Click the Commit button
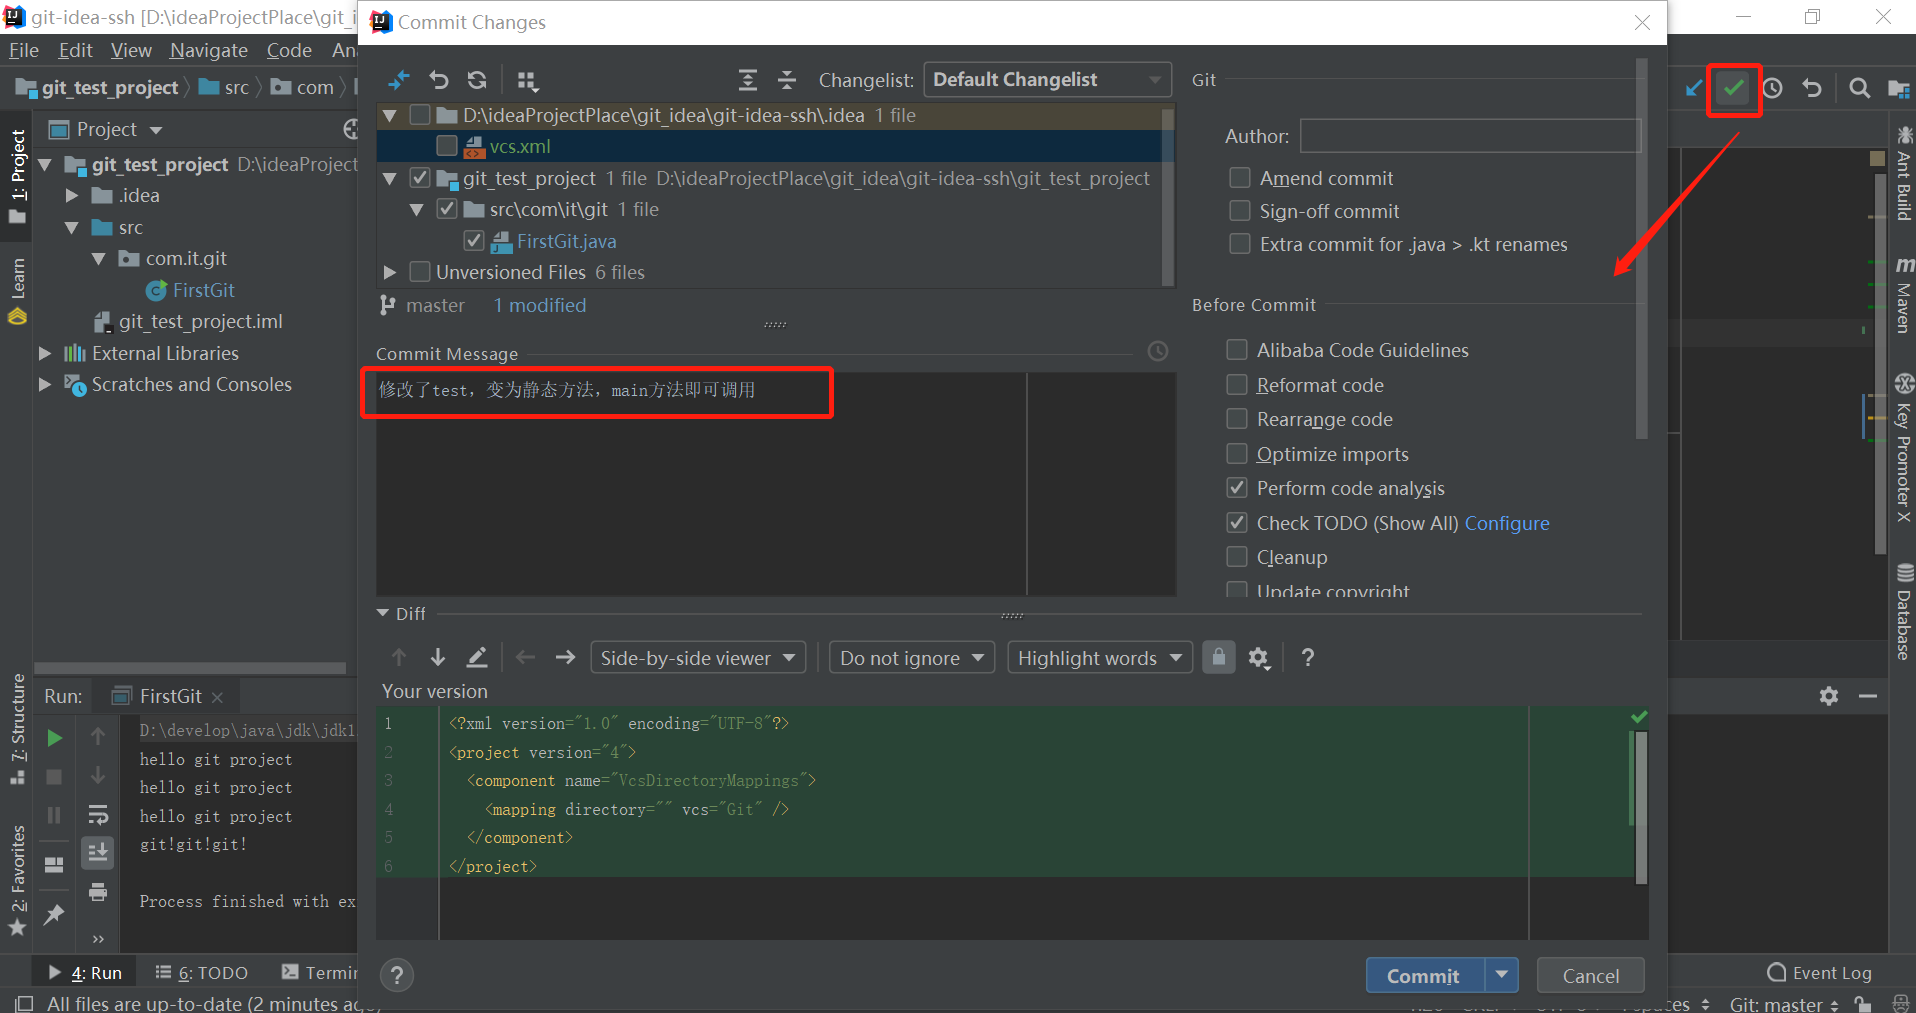Viewport: 1916px width, 1013px height. [1424, 975]
